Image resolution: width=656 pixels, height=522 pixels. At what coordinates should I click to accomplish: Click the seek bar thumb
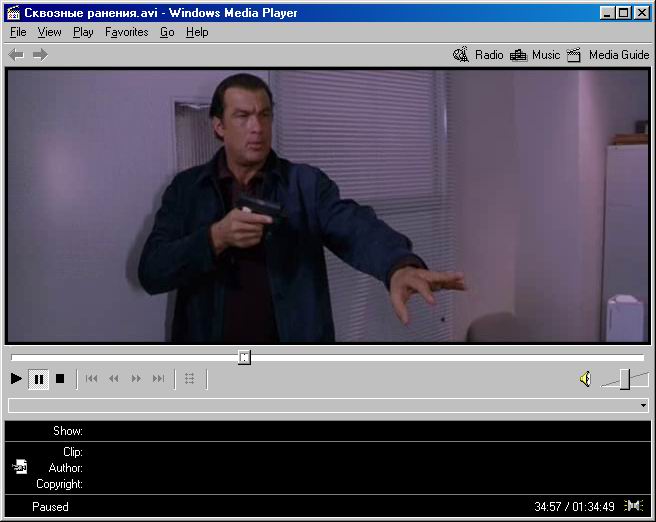(x=244, y=358)
